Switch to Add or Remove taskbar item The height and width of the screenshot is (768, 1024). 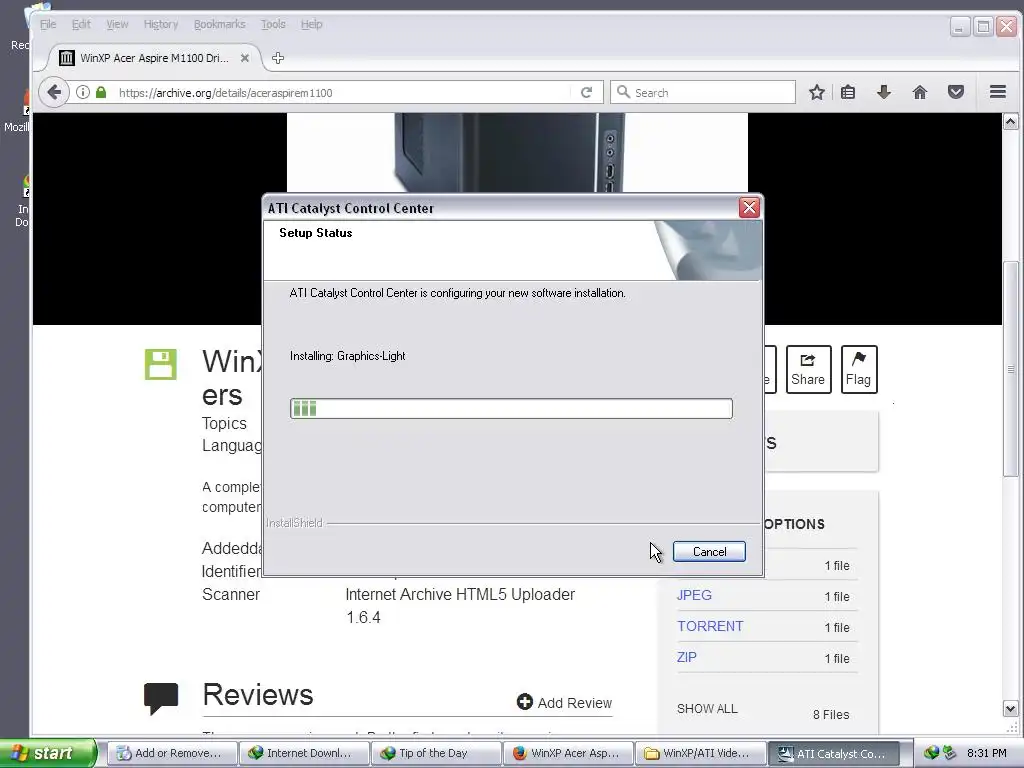click(171, 753)
